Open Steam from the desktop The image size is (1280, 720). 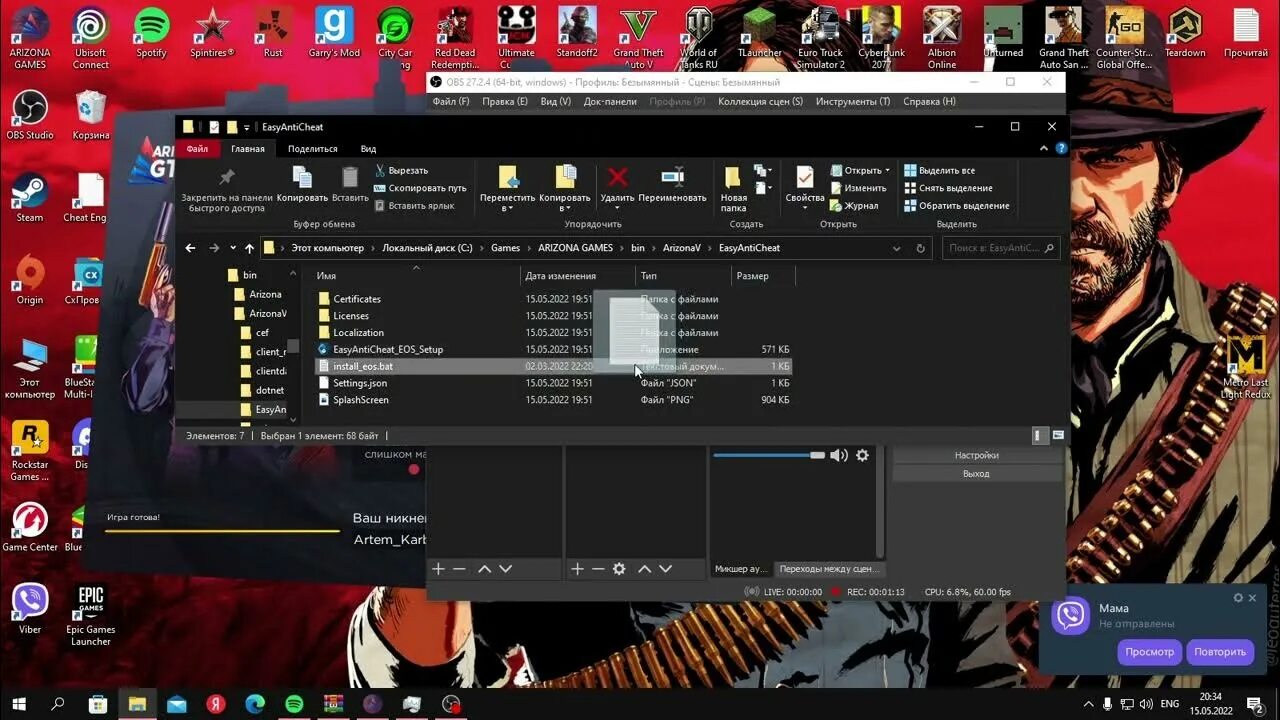tap(30, 197)
